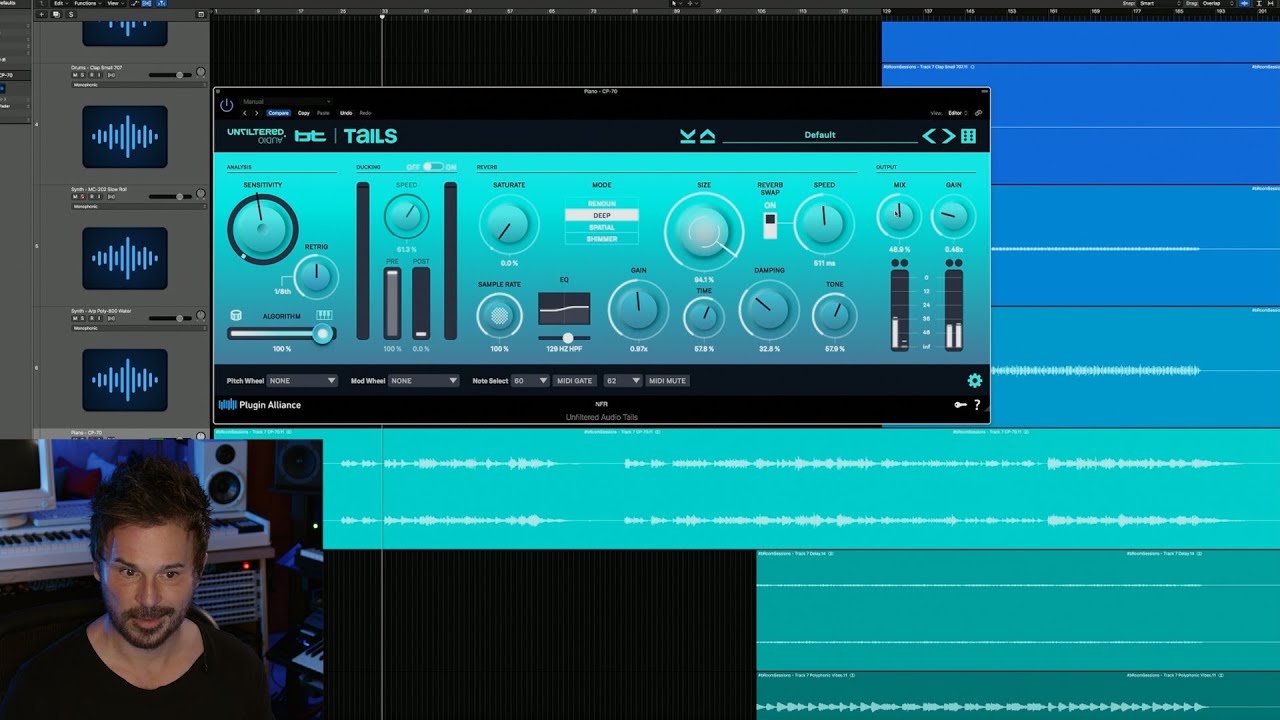
Task: Open the Pitch Wheel dropdown
Action: 302,381
